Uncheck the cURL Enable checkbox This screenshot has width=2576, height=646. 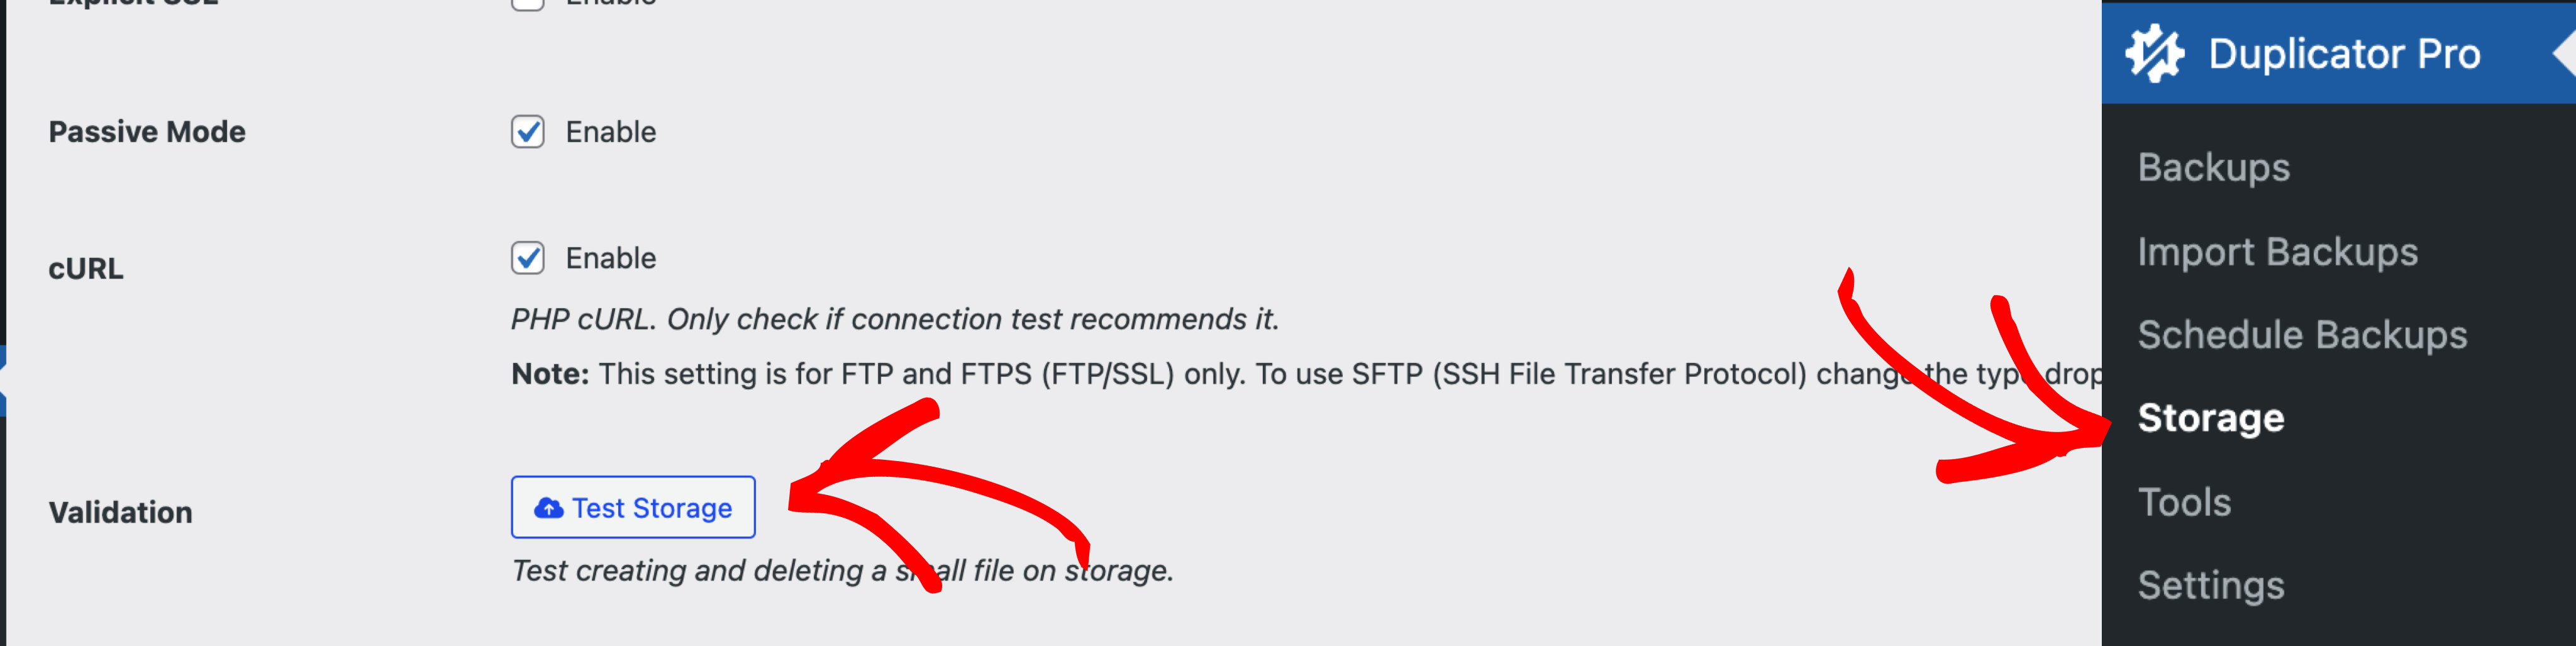[x=528, y=258]
